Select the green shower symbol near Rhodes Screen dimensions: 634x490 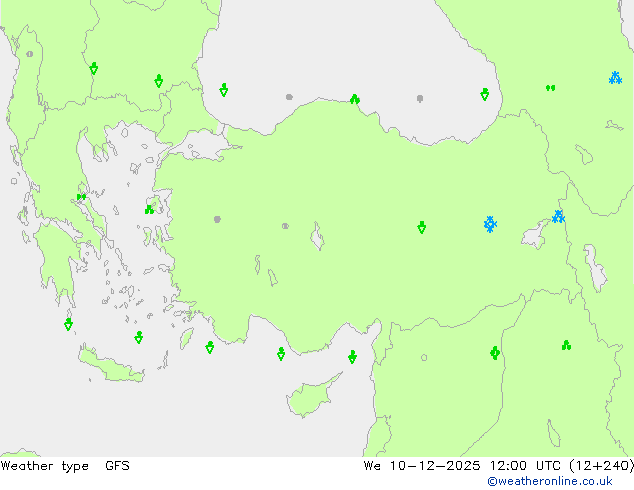click(x=209, y=347)
